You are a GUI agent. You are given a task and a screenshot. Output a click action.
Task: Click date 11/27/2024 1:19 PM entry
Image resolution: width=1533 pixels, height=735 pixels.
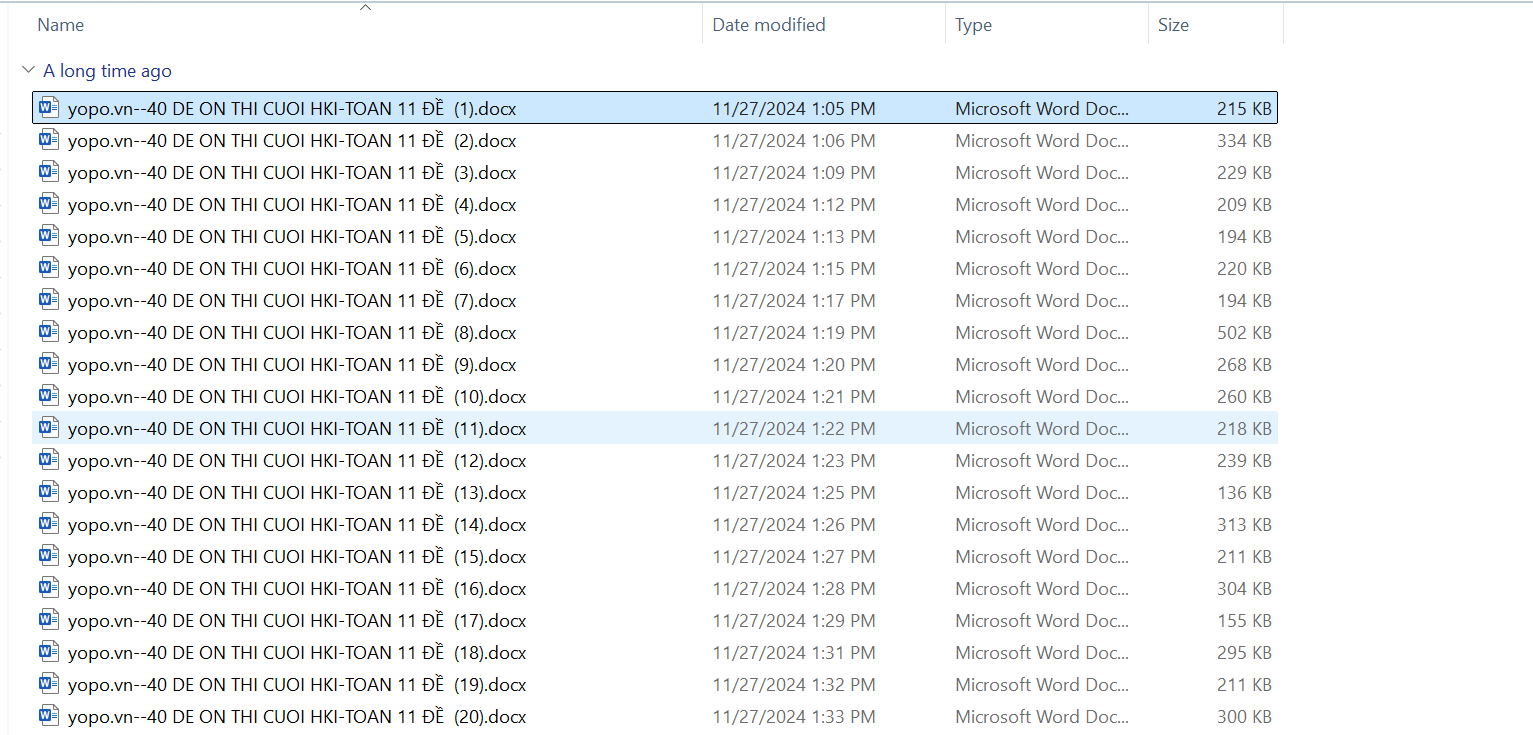point(793,333)
